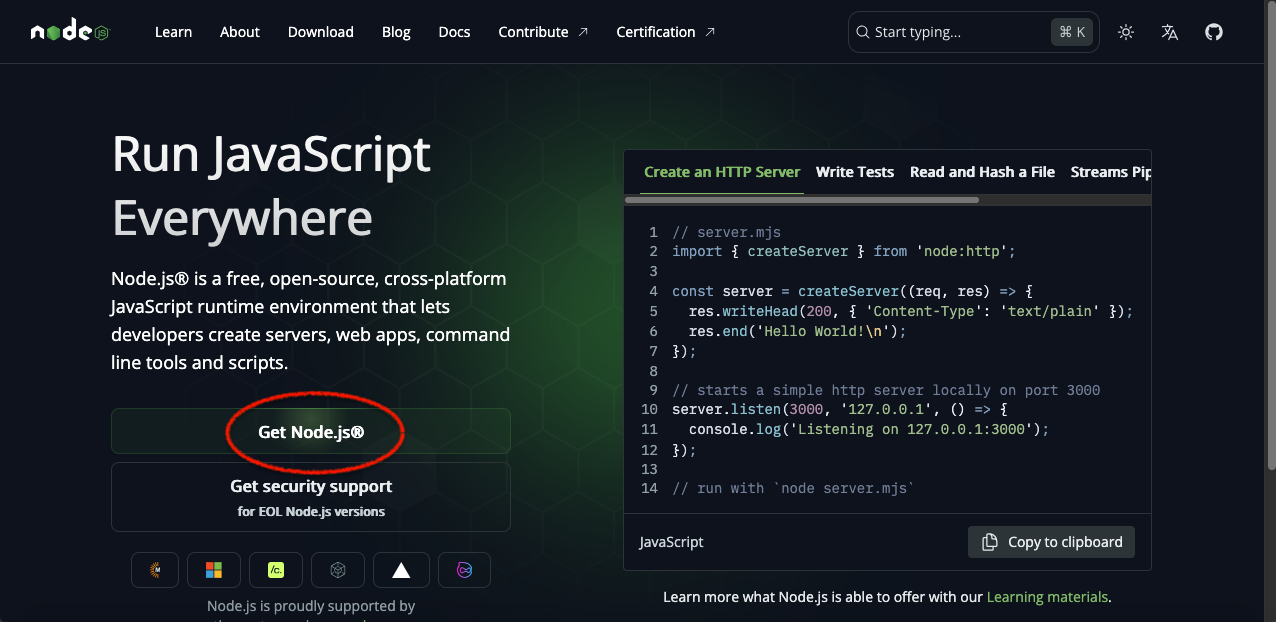Open the GitHub repository icon
The image size is (1276, 622).
point(1213,32)
